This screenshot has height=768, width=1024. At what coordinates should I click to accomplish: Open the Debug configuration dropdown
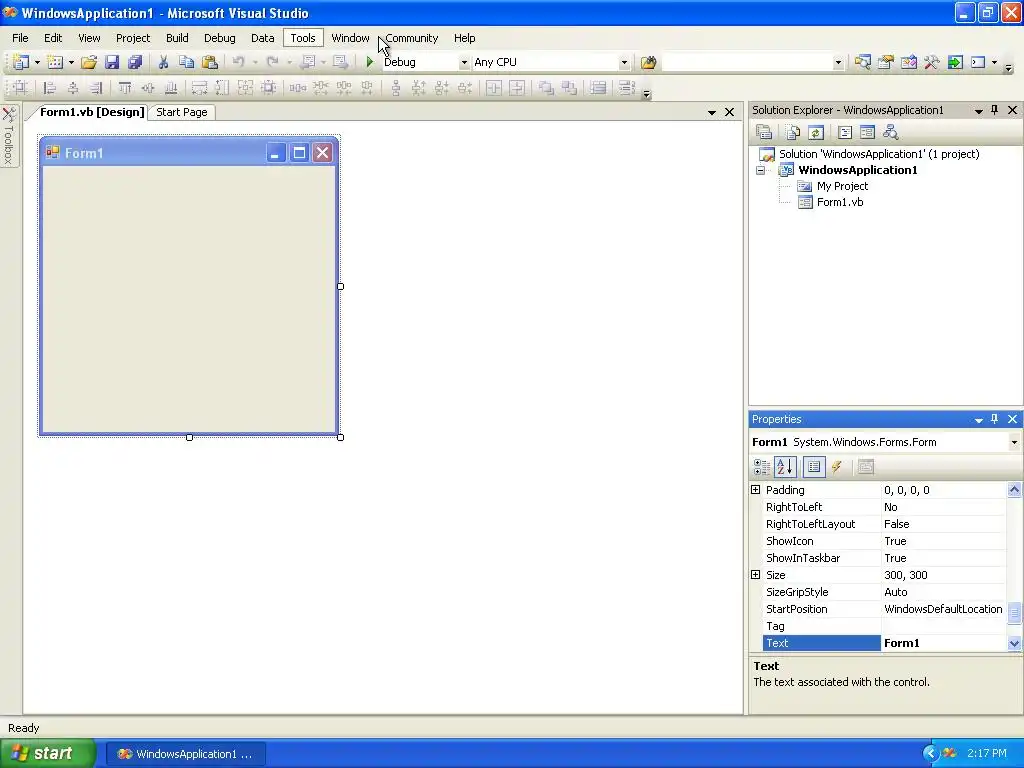[x=464, y=63]
